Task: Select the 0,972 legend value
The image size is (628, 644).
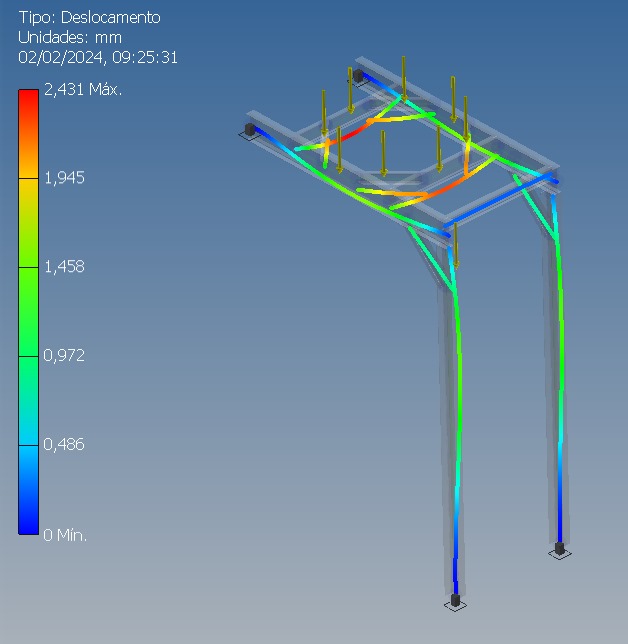Action: 64,355
